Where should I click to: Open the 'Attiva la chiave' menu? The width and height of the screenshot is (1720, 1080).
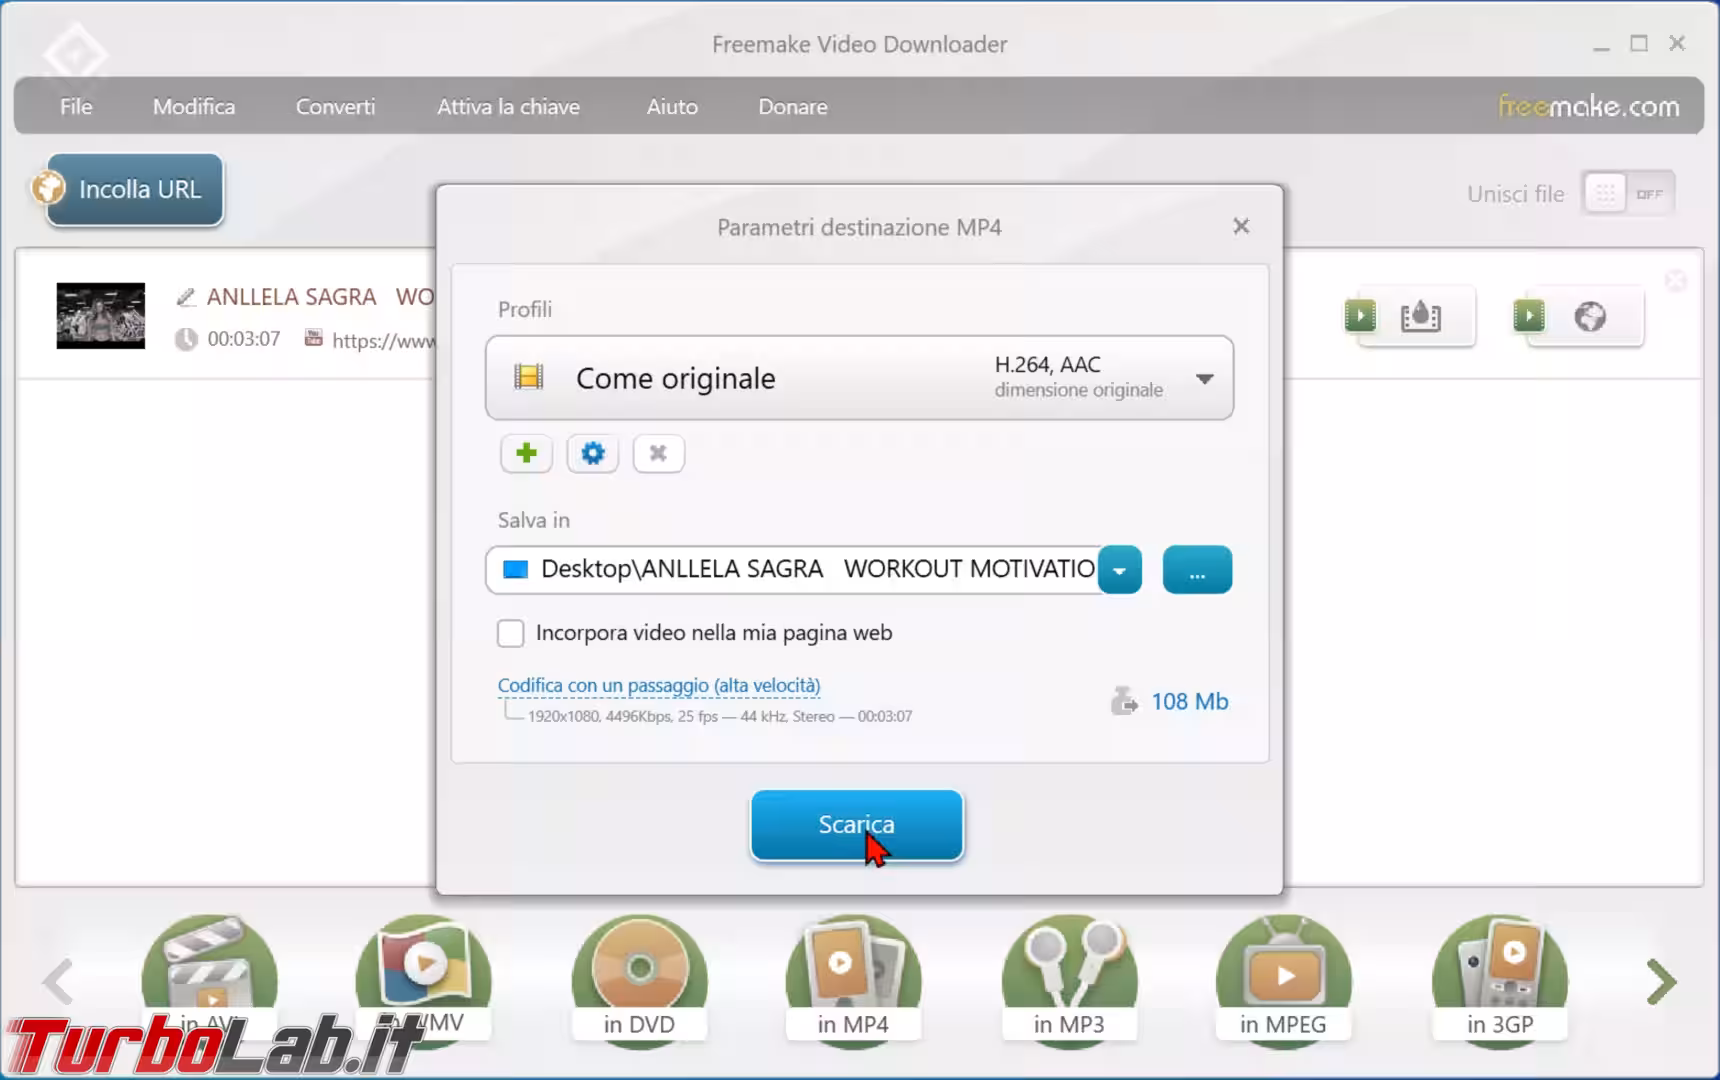tap(508, 106)
